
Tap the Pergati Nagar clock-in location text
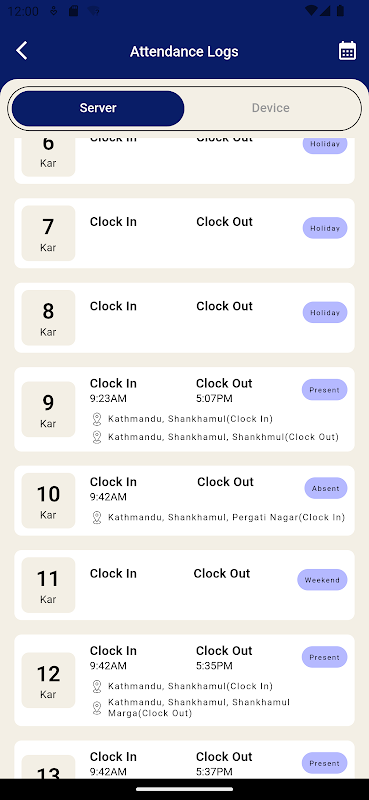click(226, 517)
